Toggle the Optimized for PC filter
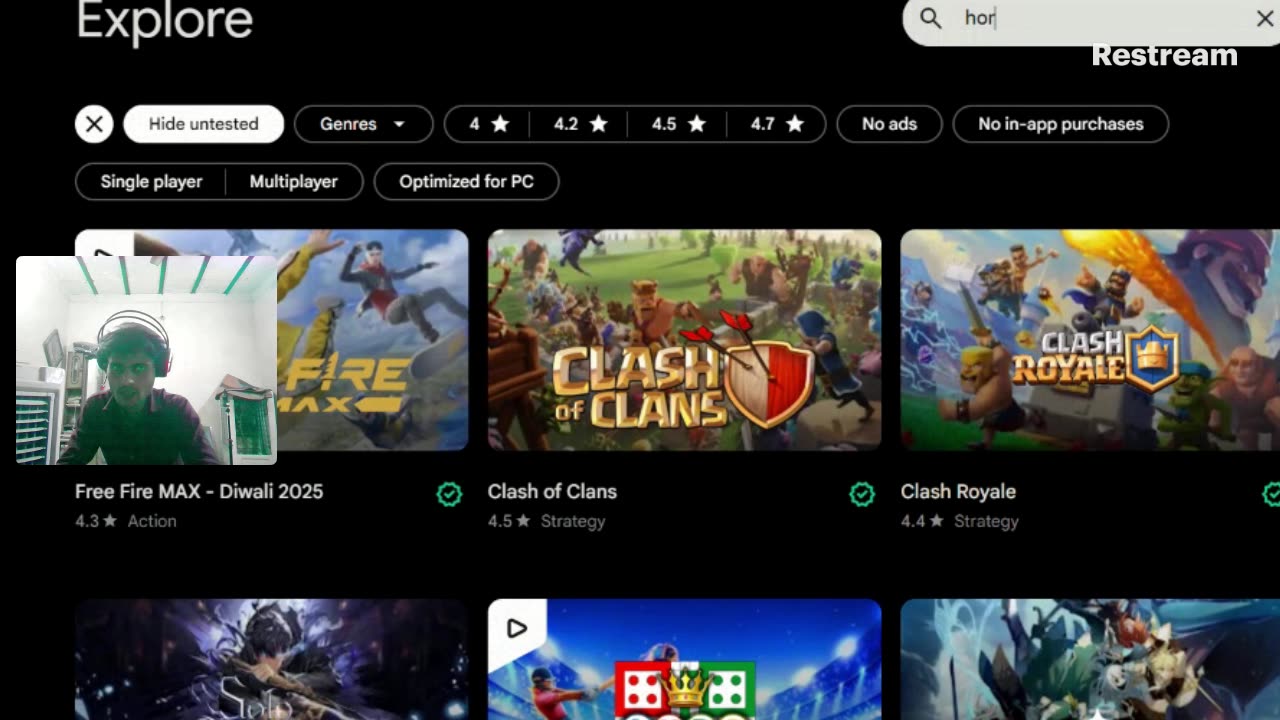Screen dimensions: 1280x720 click(x=466, y=181)
